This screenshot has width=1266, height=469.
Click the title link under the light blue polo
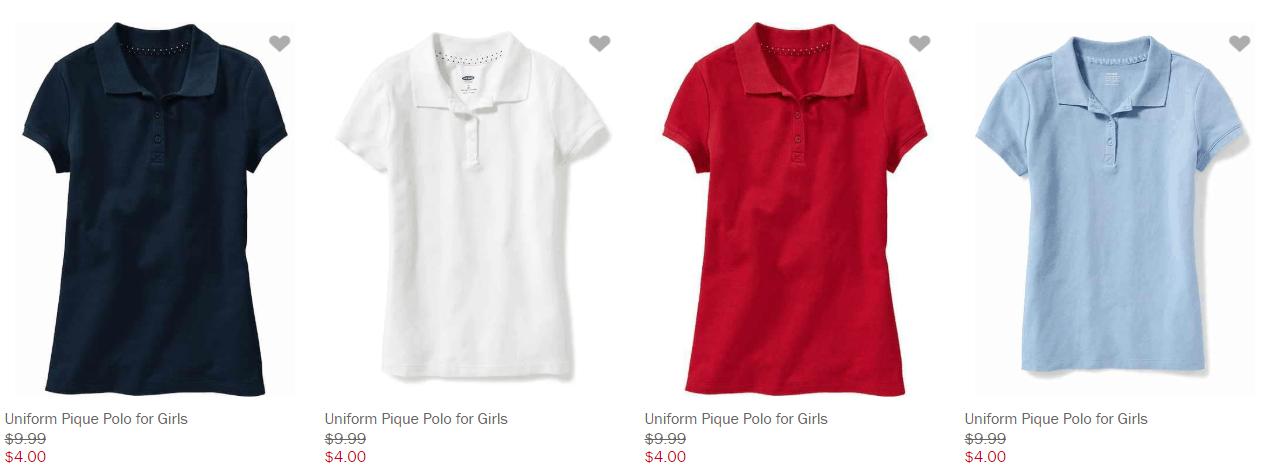(1056, 419)
